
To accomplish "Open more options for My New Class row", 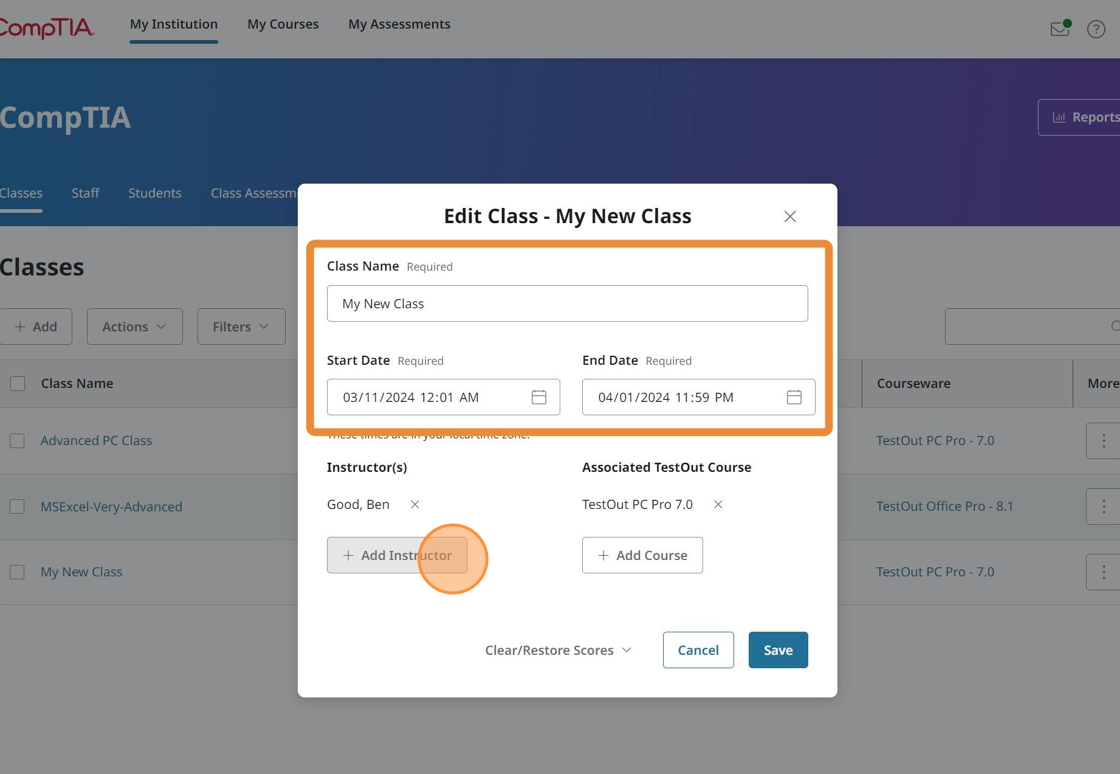I will [1103, 572].
